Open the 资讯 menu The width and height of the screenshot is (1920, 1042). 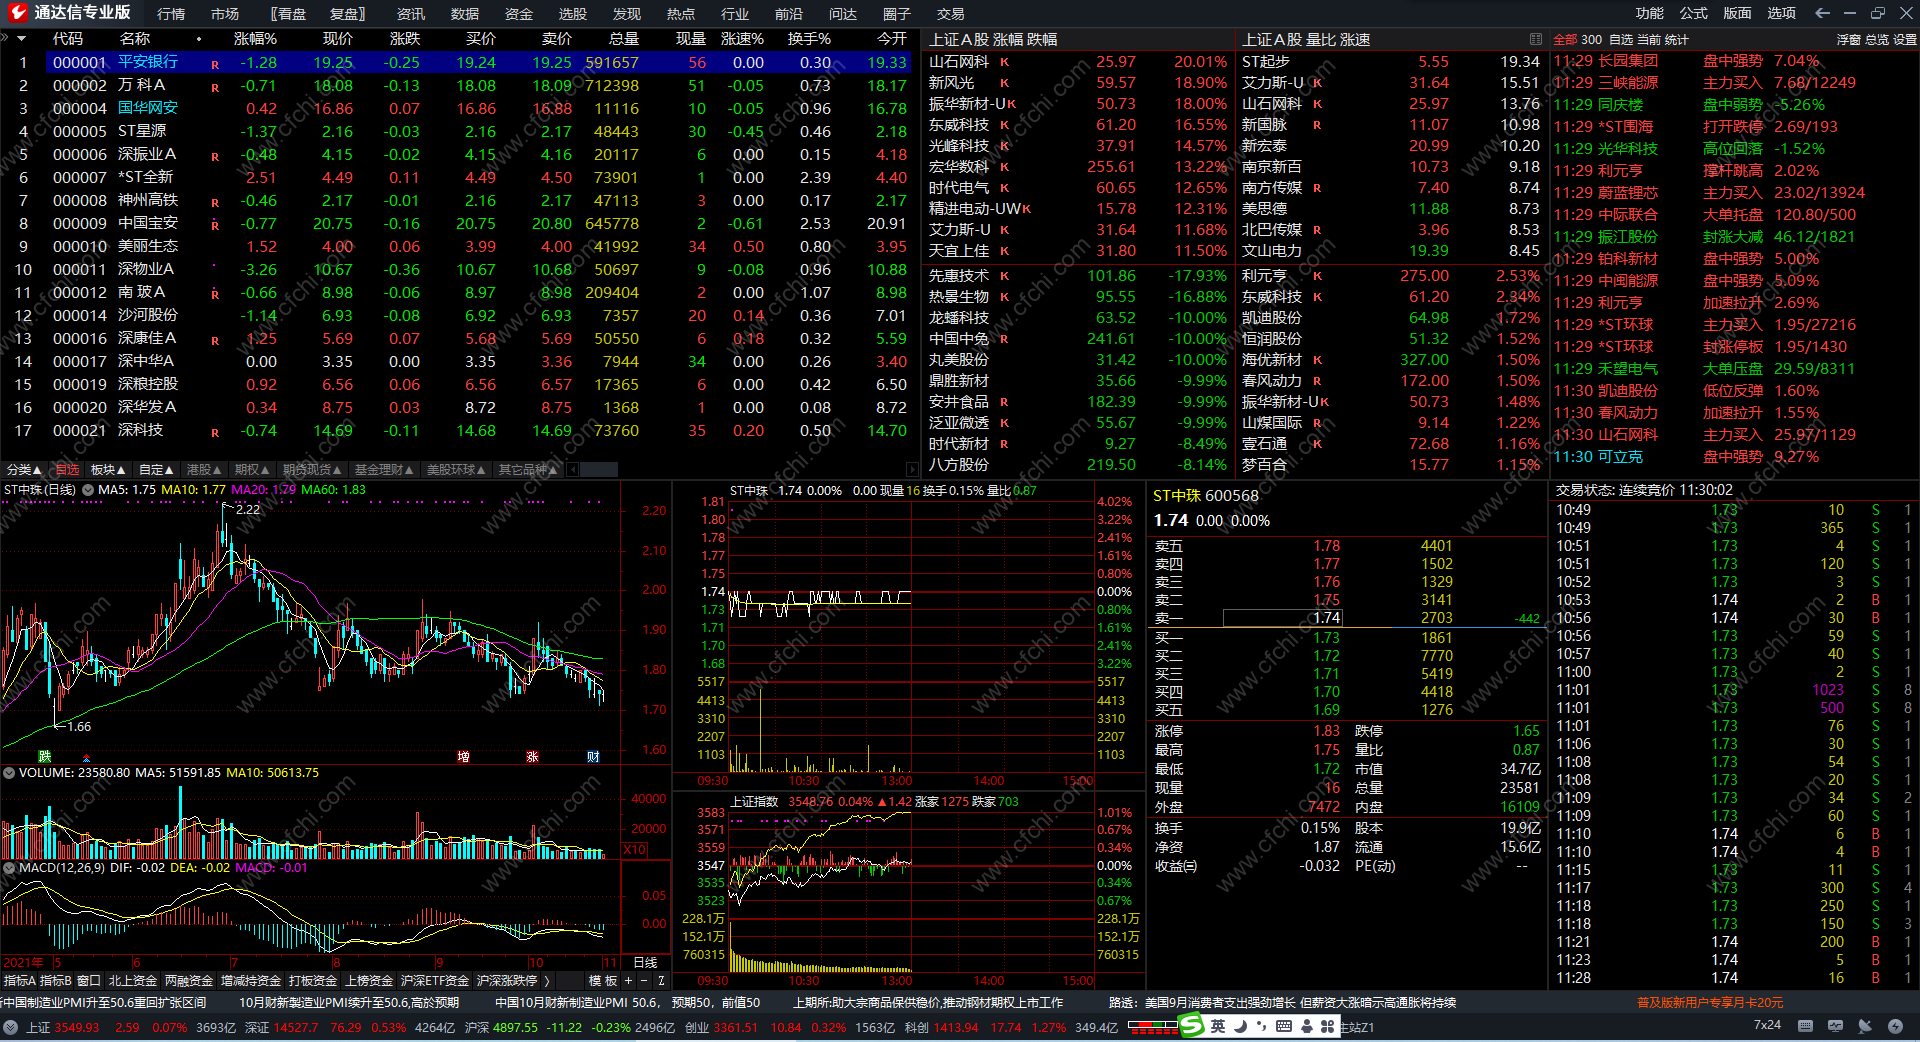411,14
